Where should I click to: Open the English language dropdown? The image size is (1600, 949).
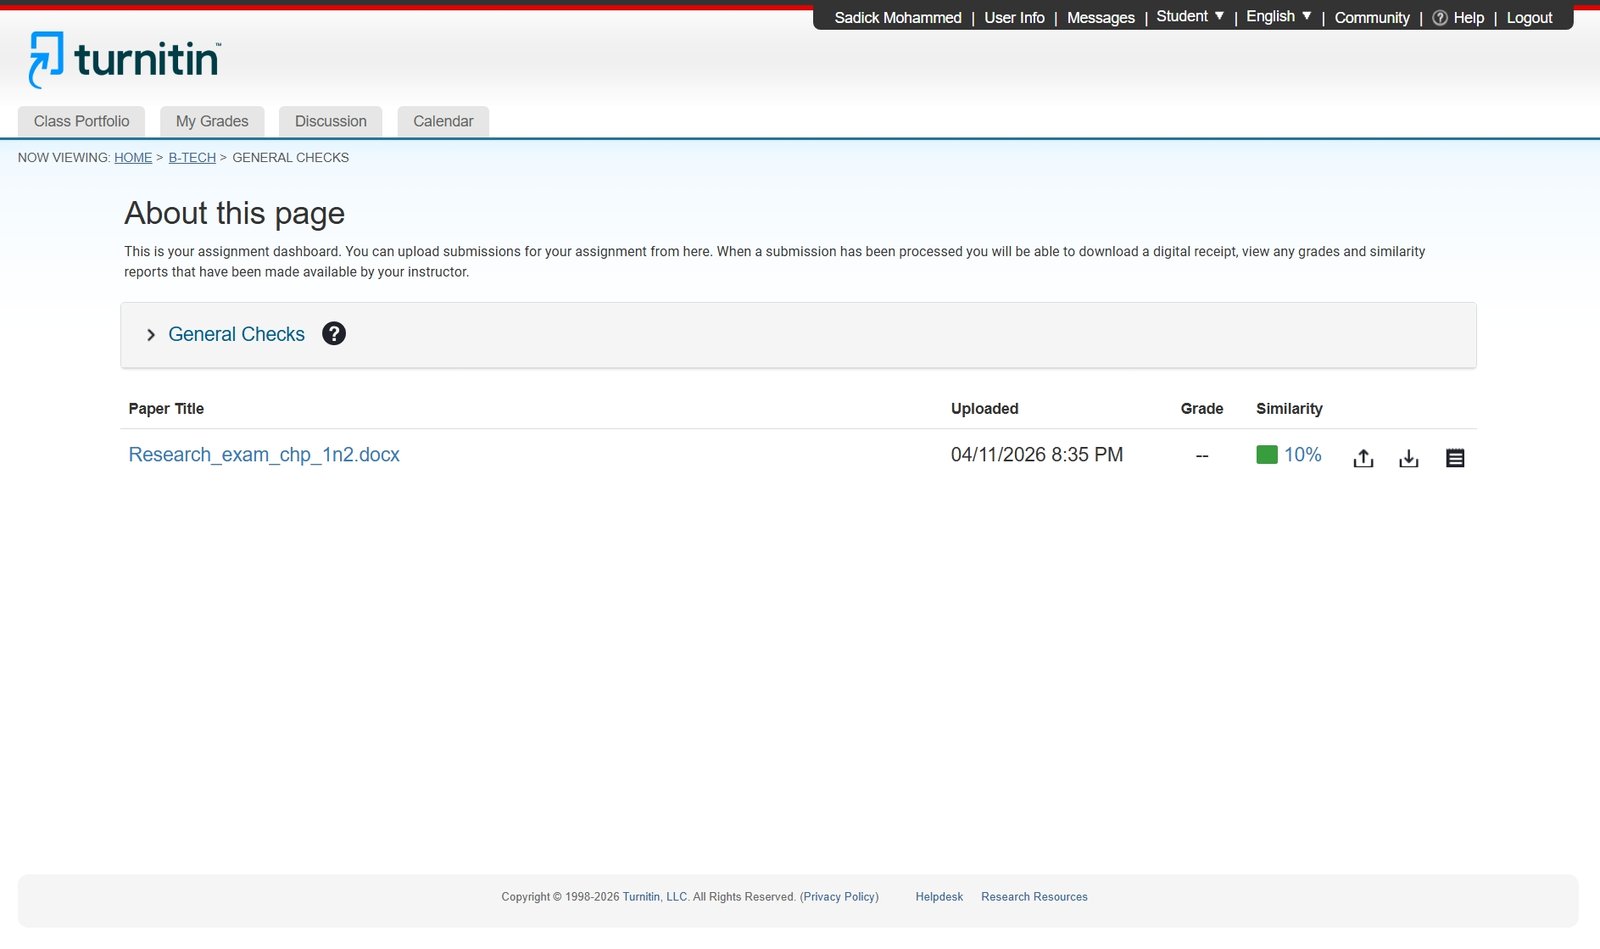pos(1279,16)
